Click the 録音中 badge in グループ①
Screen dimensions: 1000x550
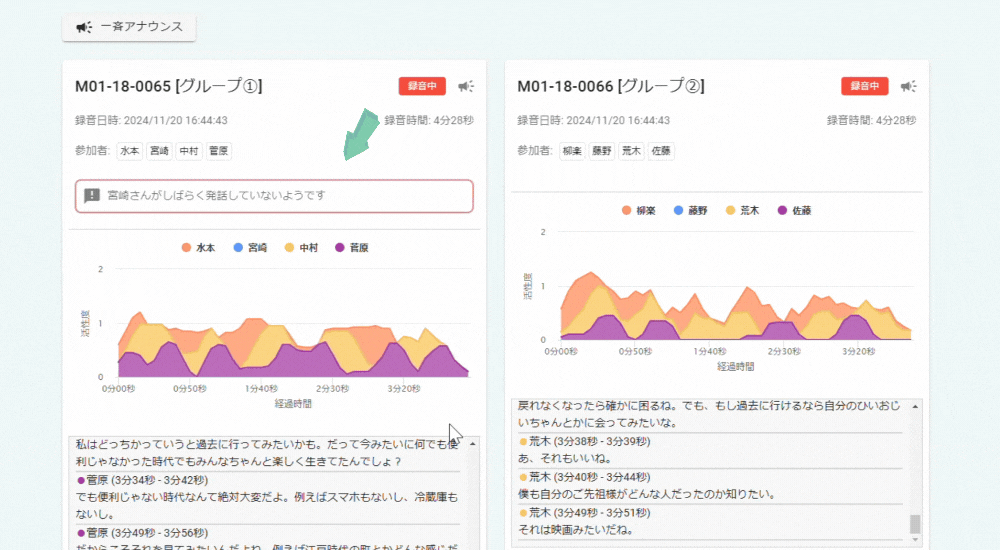tap(422, 87)
